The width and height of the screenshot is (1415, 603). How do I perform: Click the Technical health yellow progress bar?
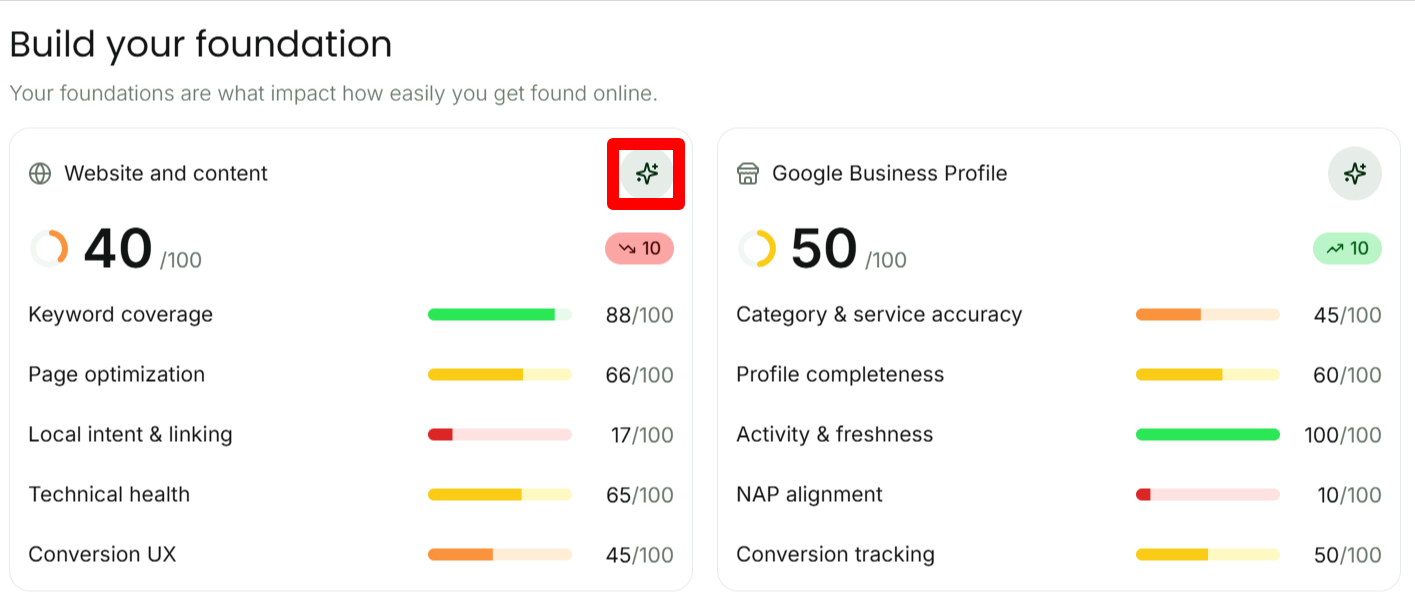click(500, 495)
